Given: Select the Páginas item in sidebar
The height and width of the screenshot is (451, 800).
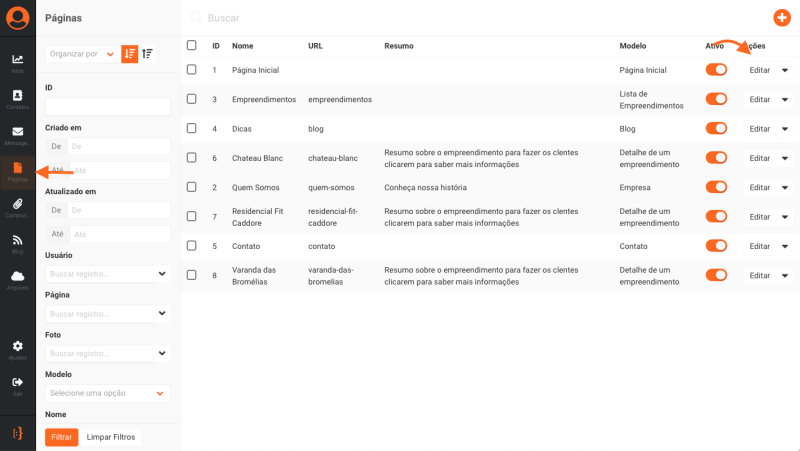Looking at the screenshot, I should (x=18, y=170).
